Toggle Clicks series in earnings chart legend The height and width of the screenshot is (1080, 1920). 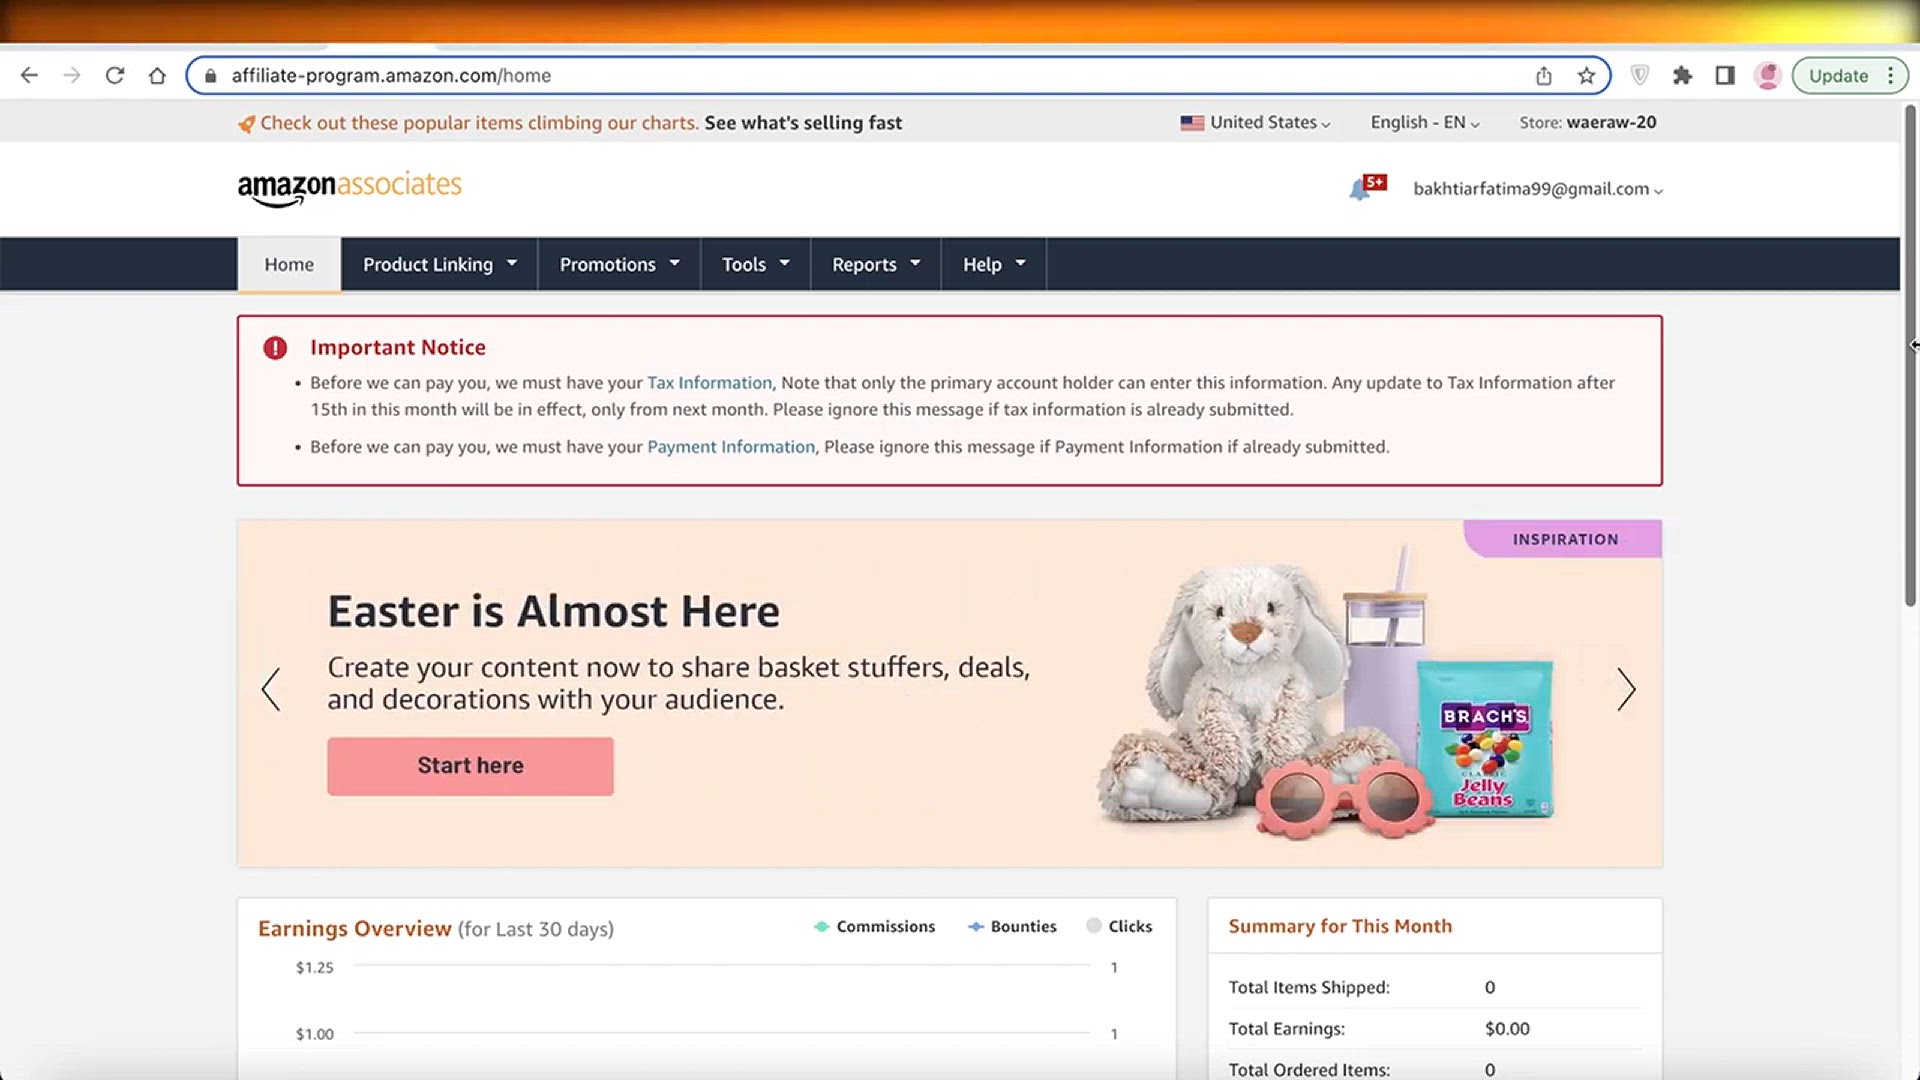[x=1119, y=927]
